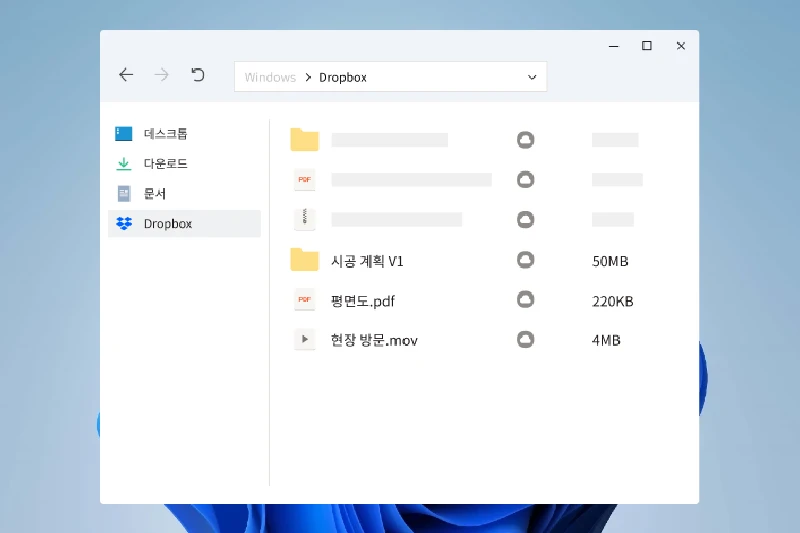This screenshot has width=800, height=533.
Task: Click the Dropbox logo icon in sidebar
Action: (x=124, y=223)
